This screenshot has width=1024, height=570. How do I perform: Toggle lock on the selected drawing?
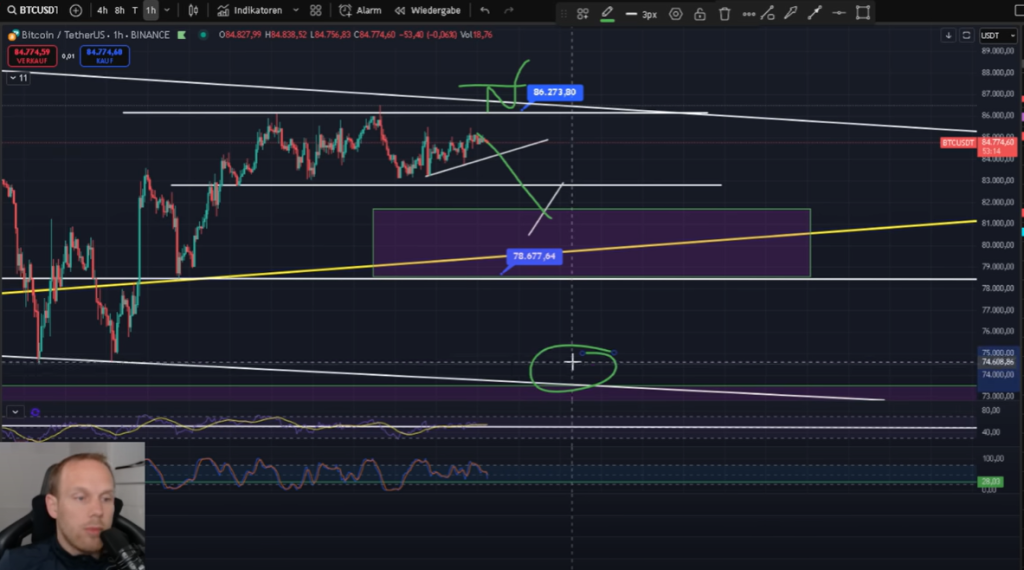700,13
